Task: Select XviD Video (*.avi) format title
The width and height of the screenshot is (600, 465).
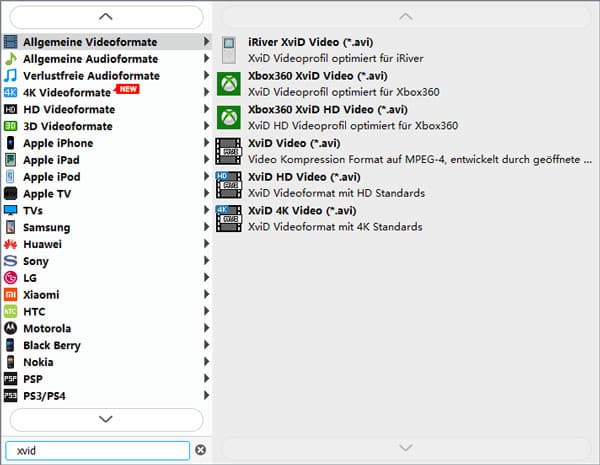Action: (294, 144)
